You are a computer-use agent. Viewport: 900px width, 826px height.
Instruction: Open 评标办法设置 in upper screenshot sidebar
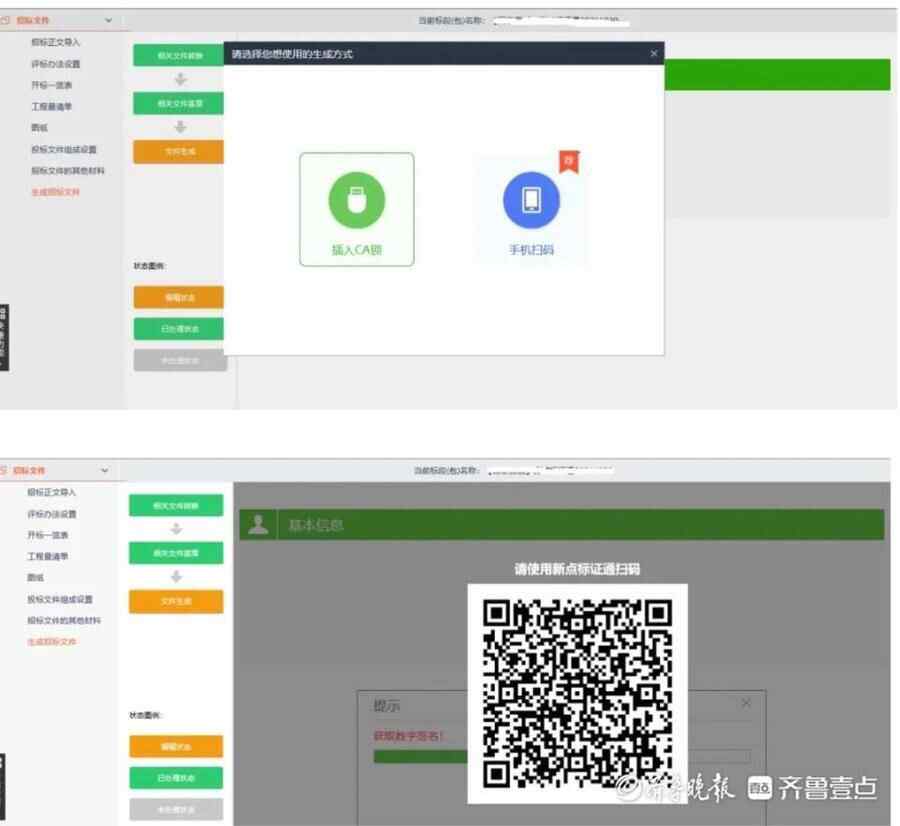point(56,64)
